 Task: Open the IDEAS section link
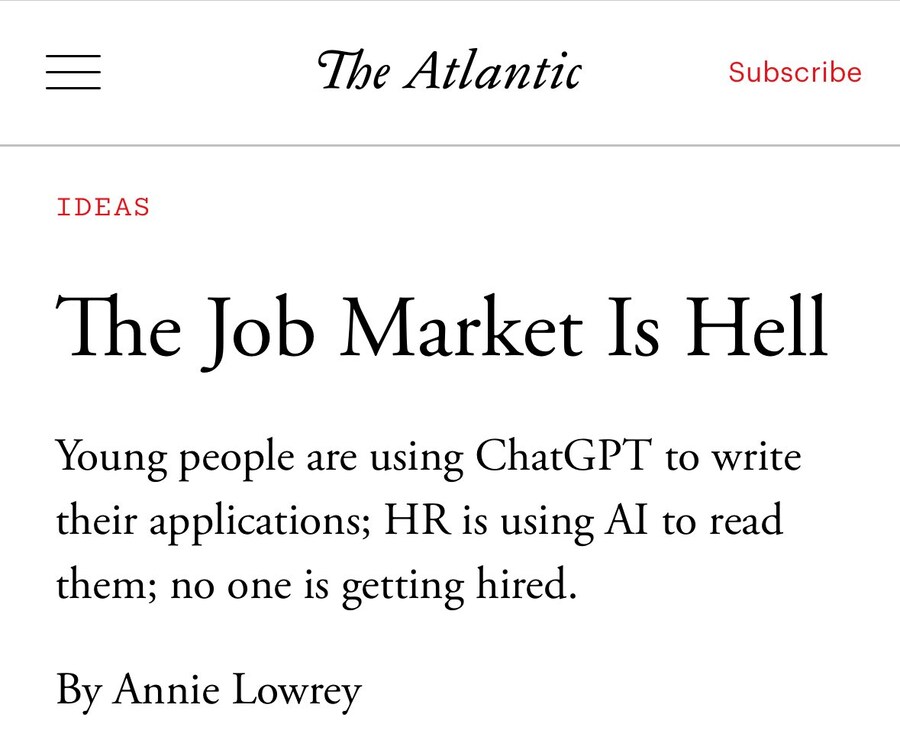pyautogui.click(x=103, y=207)
